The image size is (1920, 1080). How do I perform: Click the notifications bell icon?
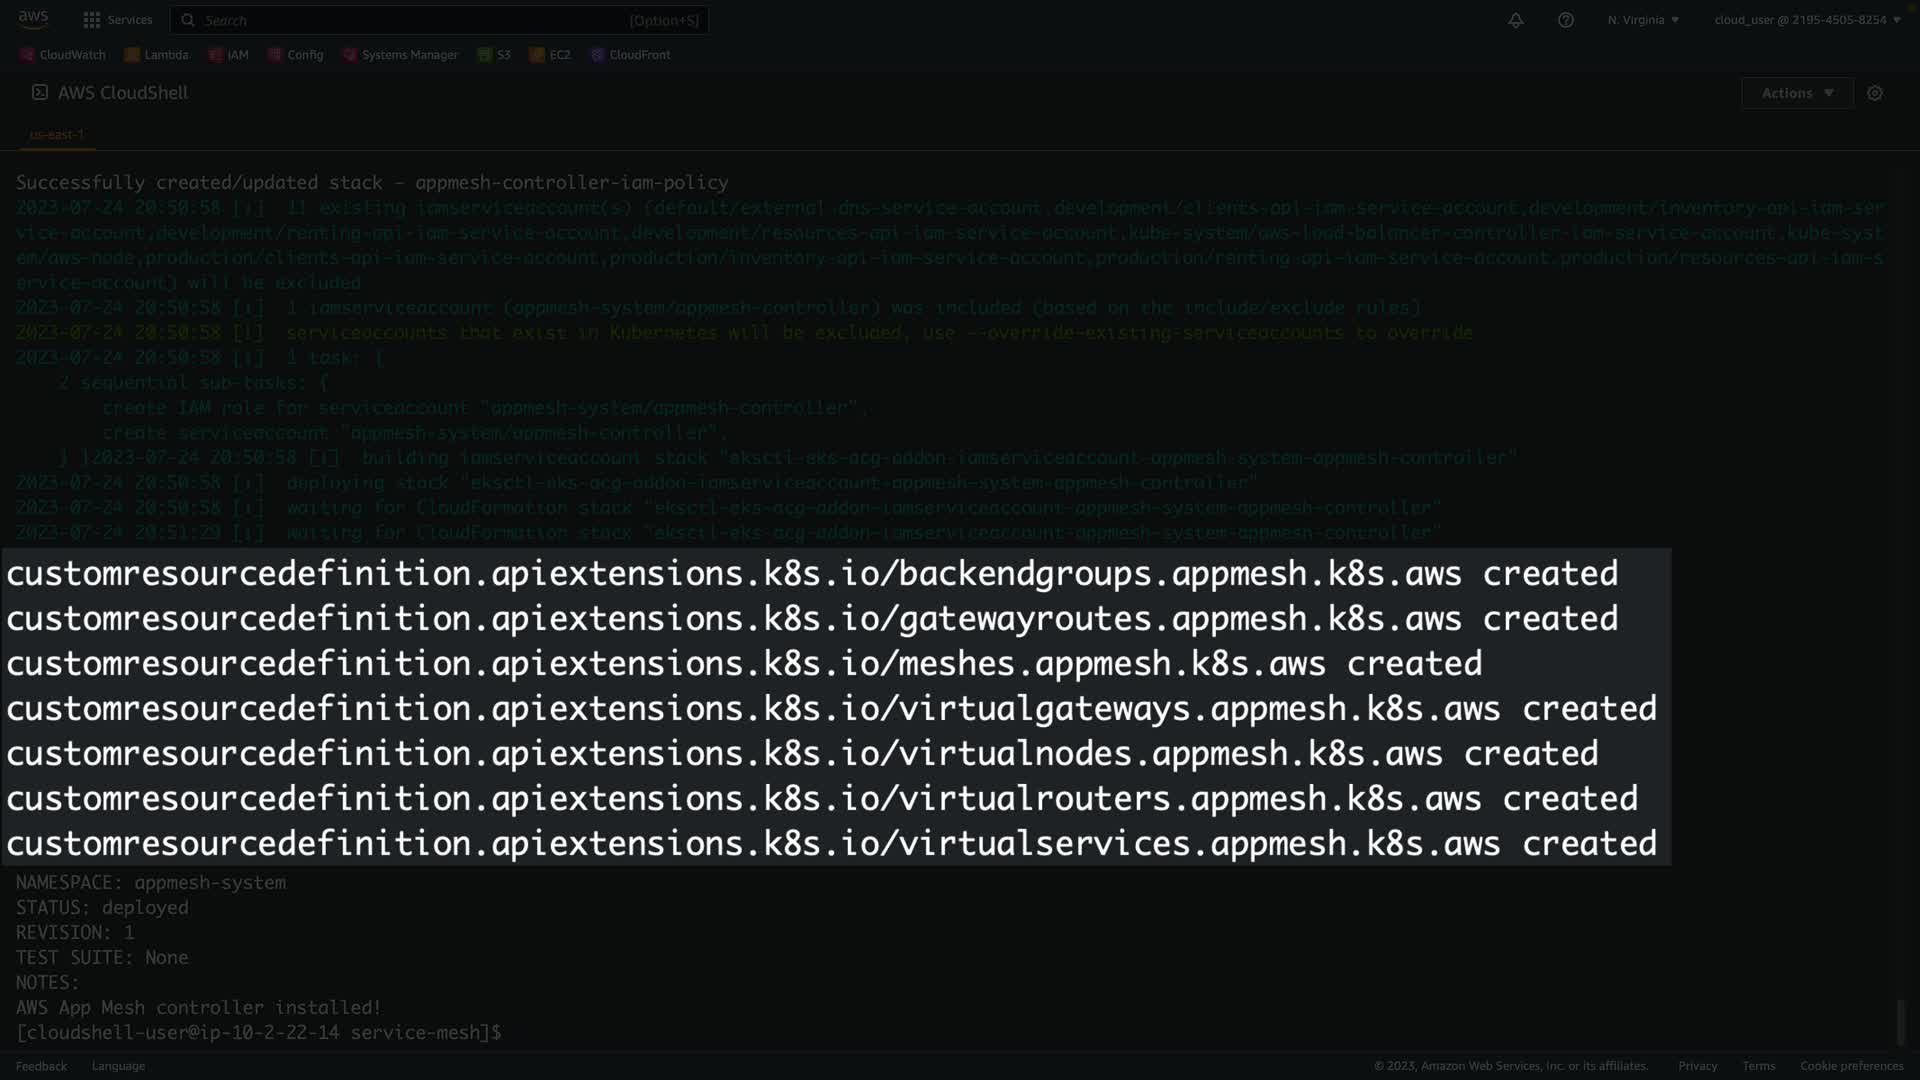pos(1515,20)
